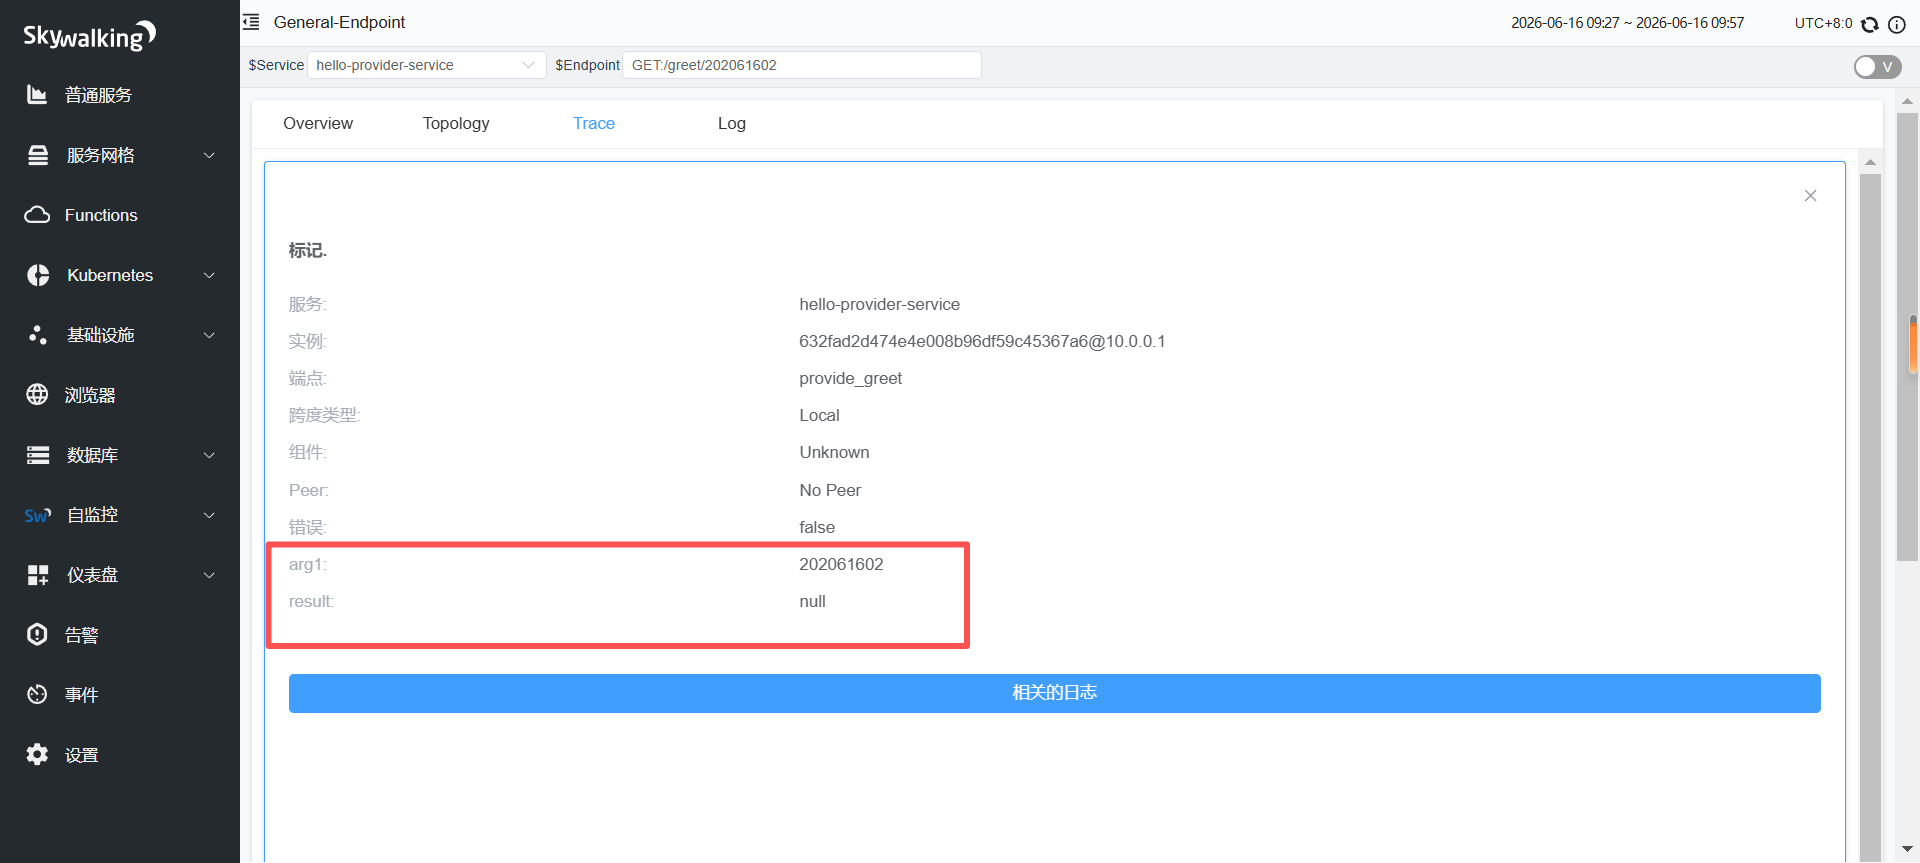Collapse sidebar with the menu fold icon
This screenshot has height=863, width=1920.
click(251, 22)
